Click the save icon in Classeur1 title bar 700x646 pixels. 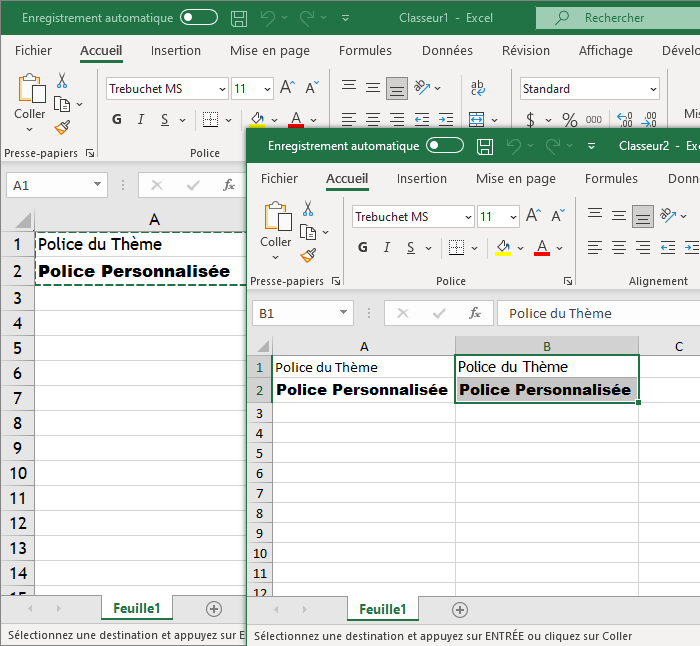click(x=239, y=18)
